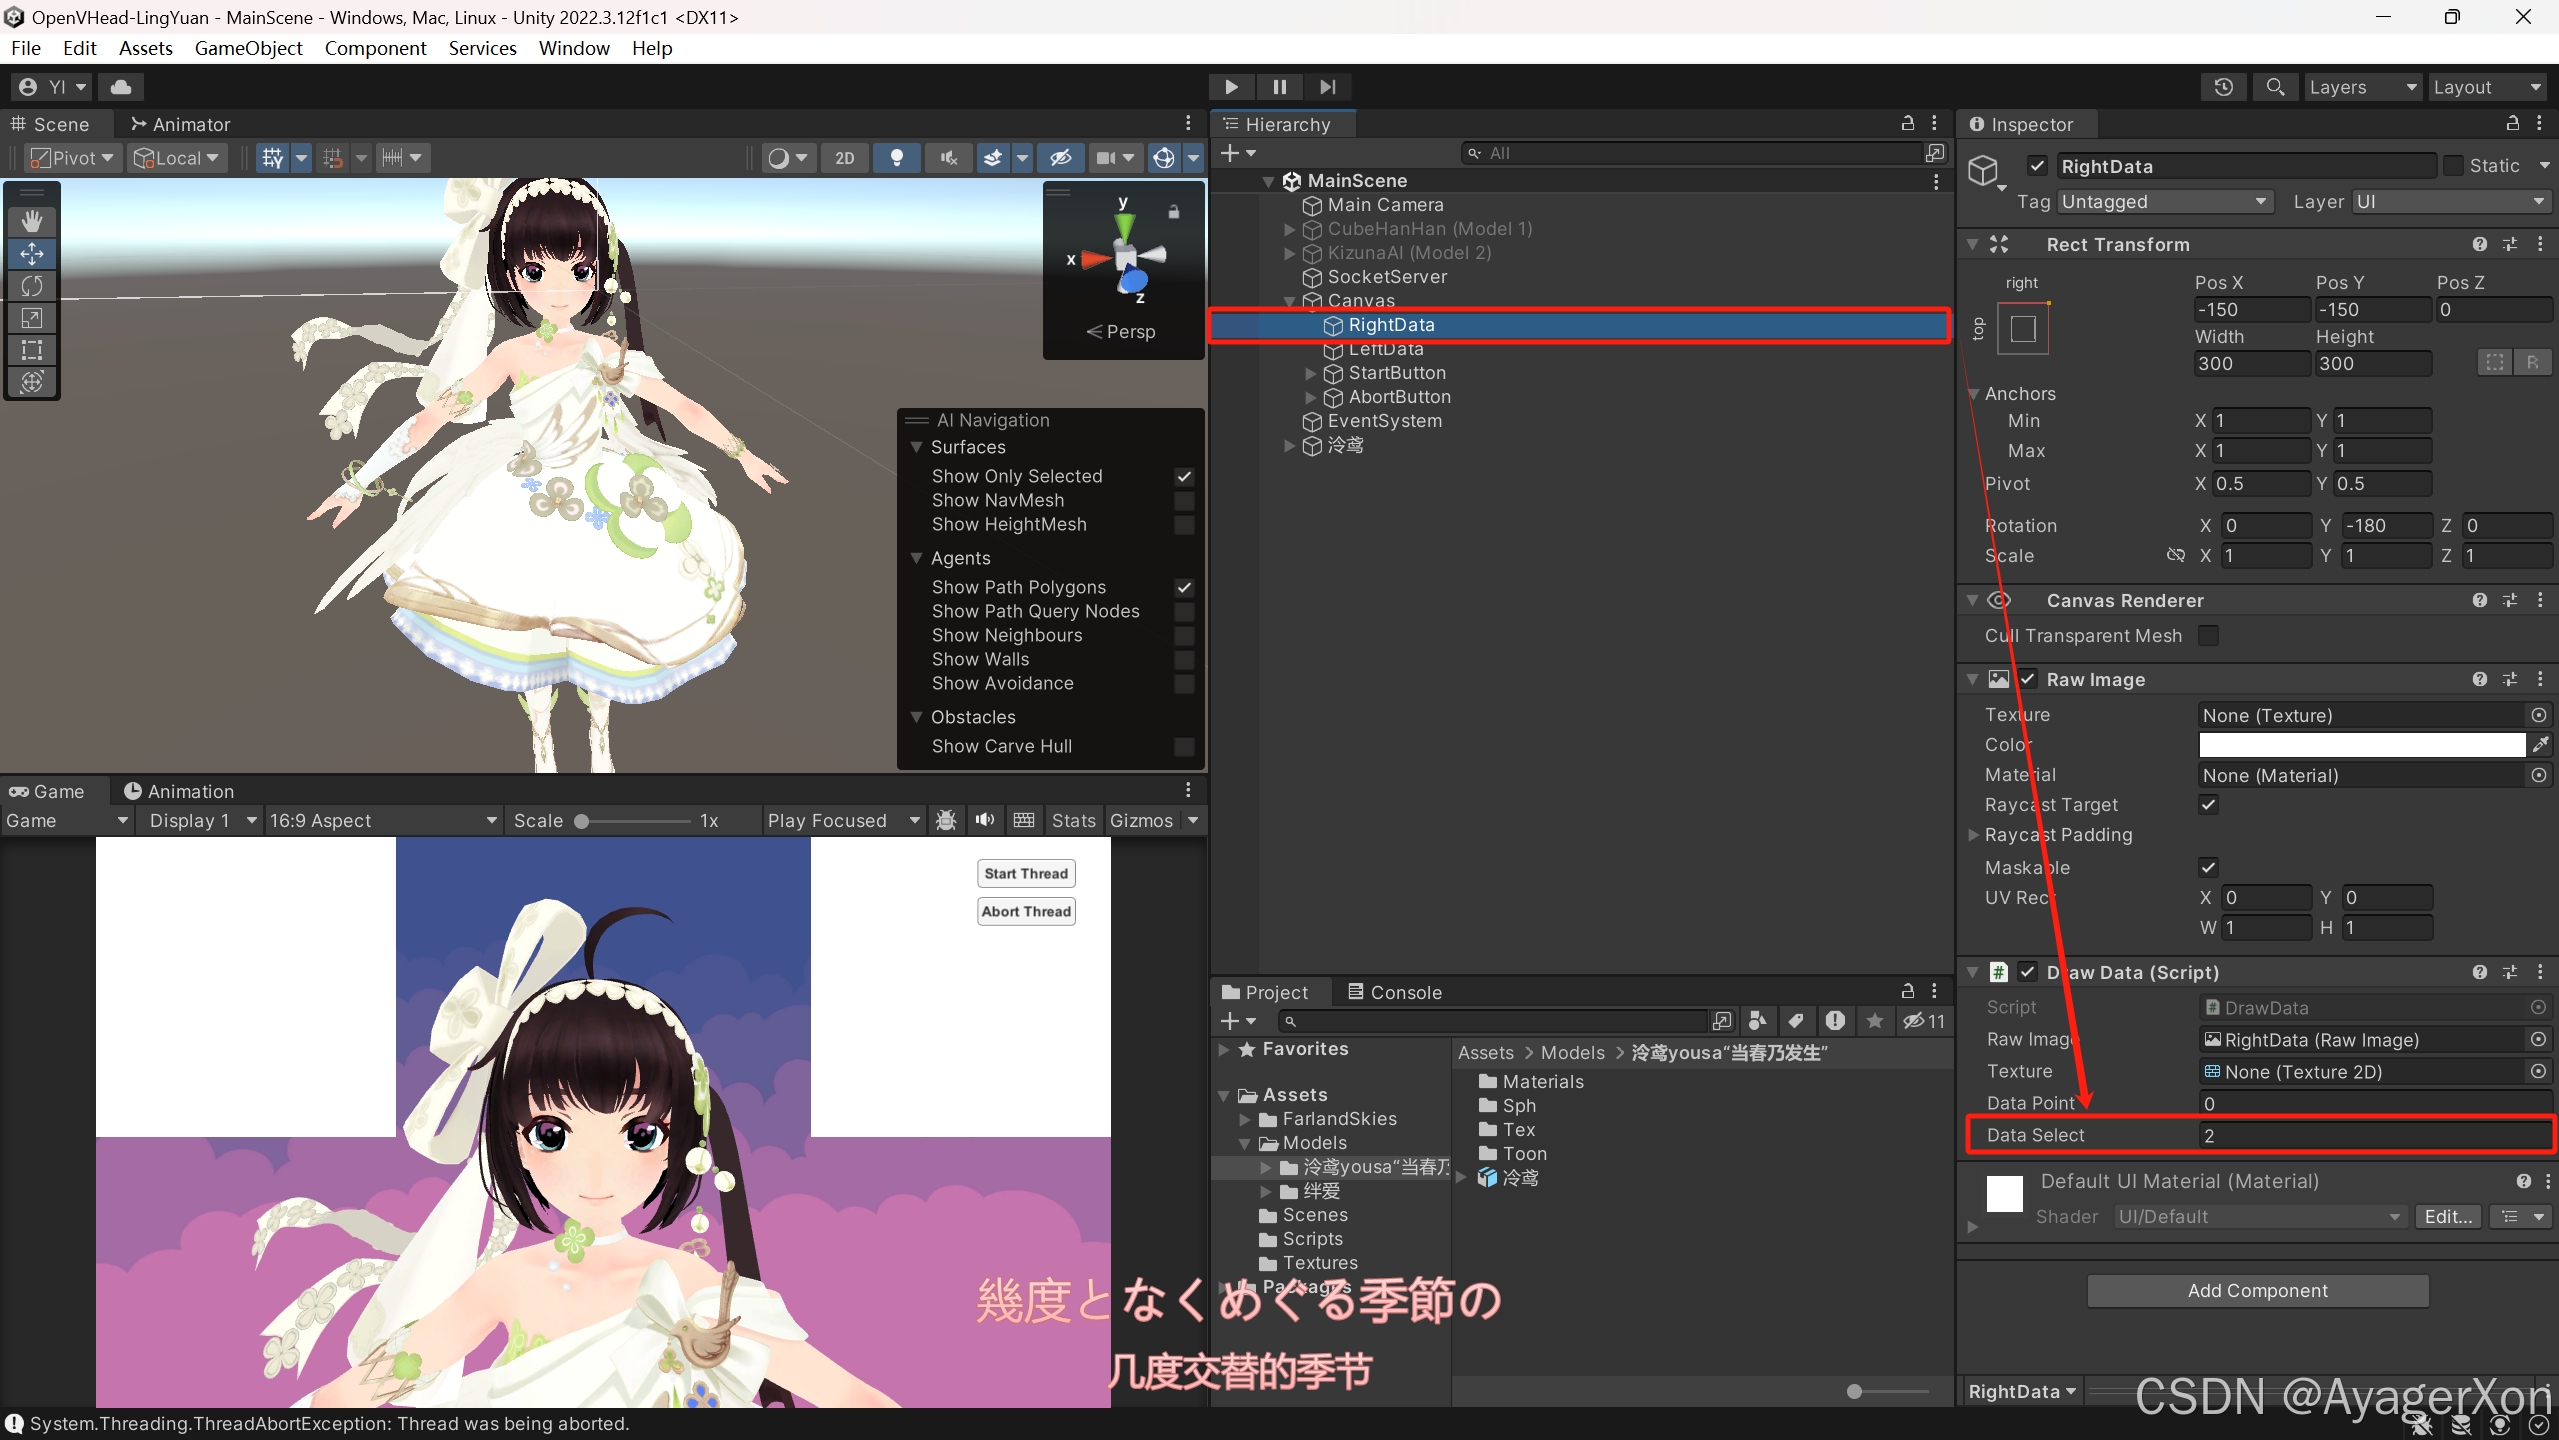Screen dimensions: 2559x1440
Task: Toggle RightData active checkbox in Inspector
Action: (2037, 166)
